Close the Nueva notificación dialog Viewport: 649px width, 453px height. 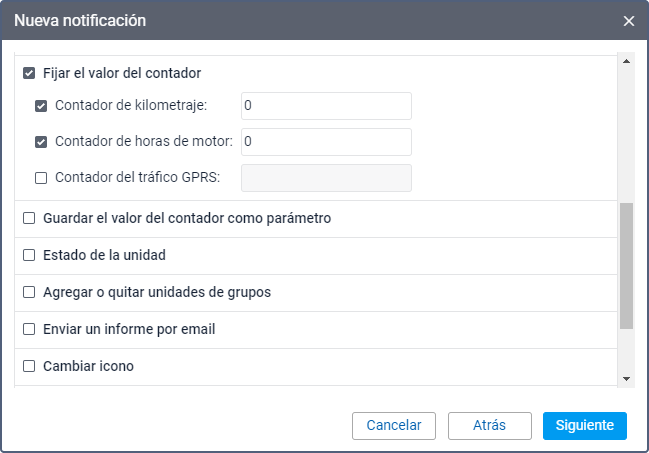click(629, 21)
